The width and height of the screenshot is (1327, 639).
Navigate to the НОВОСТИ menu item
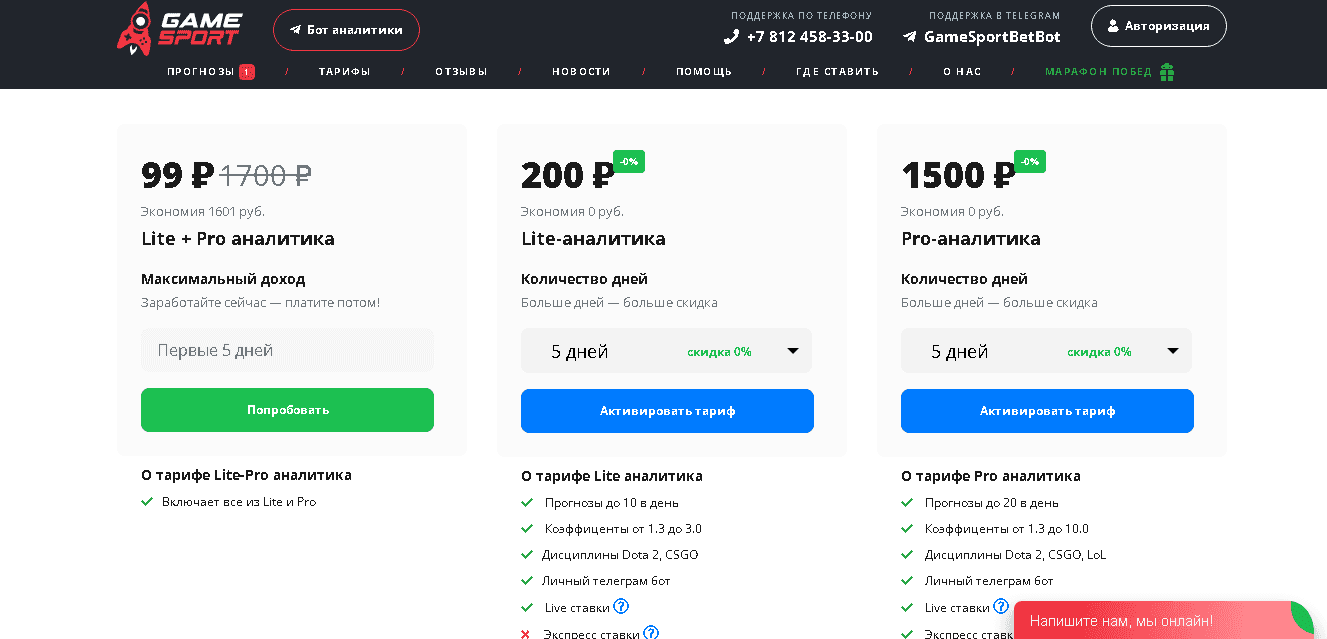[581, 71]
